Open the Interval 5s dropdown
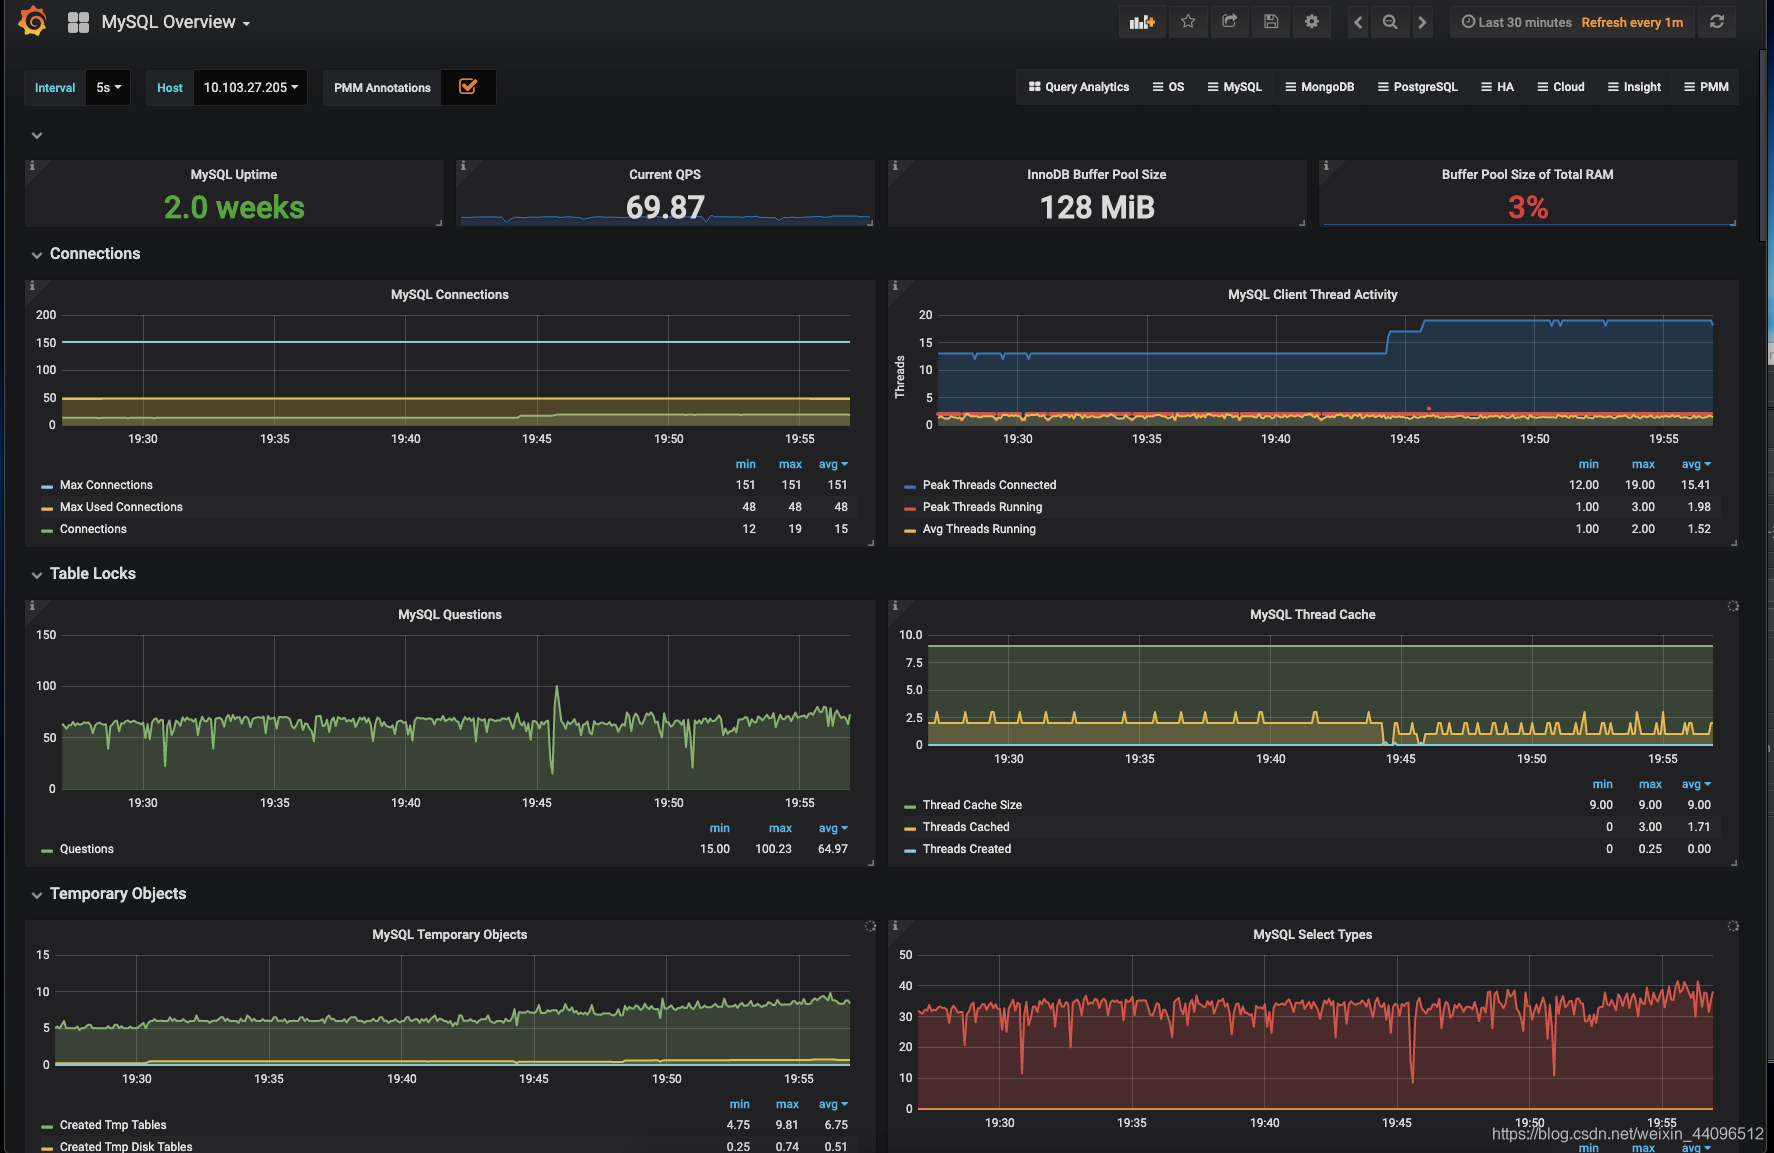Image resolution: width=1774 pixels, height=1153 pixels. (x=108, y=88)
